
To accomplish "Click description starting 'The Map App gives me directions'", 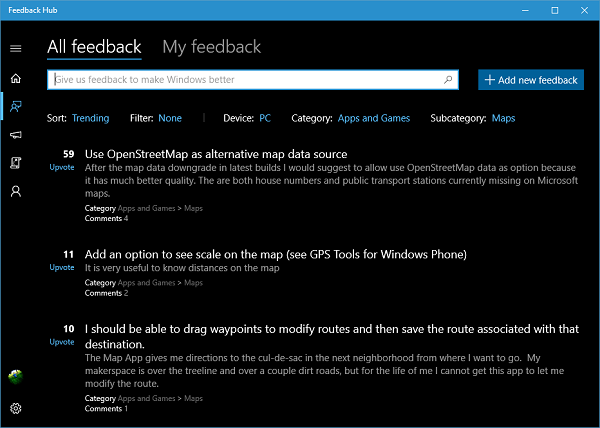I will pos(324,371).
